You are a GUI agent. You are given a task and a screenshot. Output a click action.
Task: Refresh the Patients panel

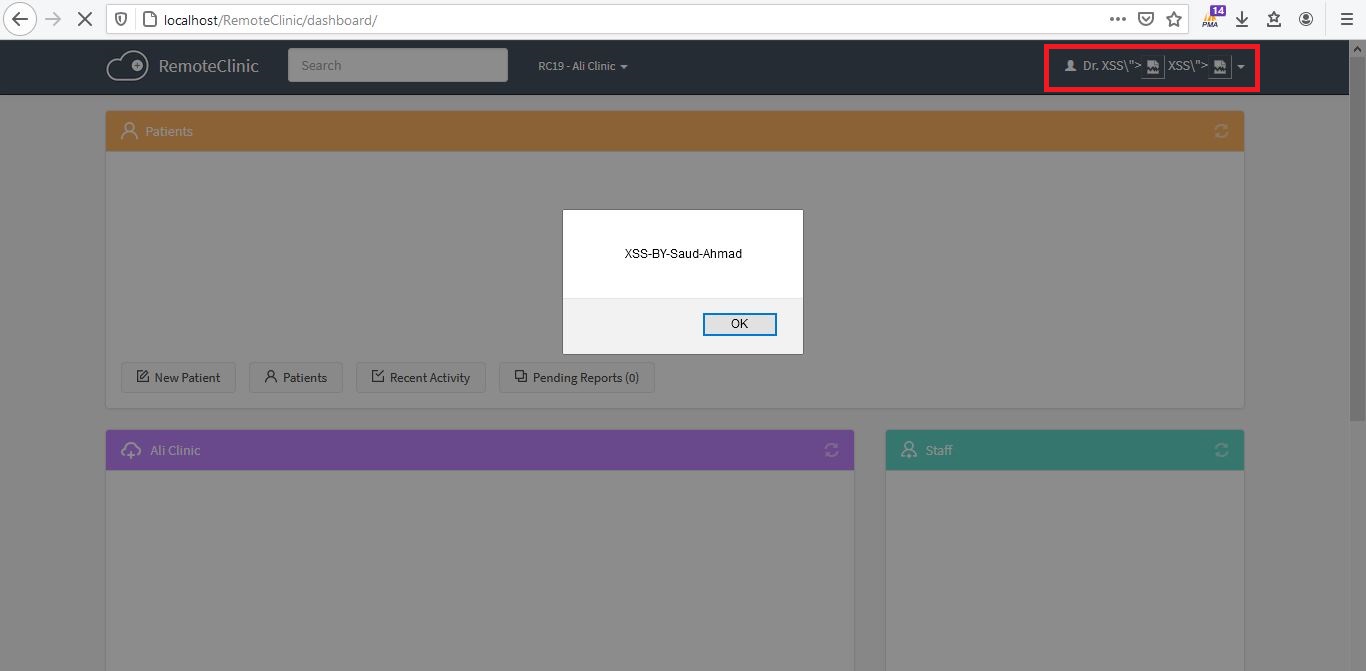pyautogui.click(x=1221, y=131)
